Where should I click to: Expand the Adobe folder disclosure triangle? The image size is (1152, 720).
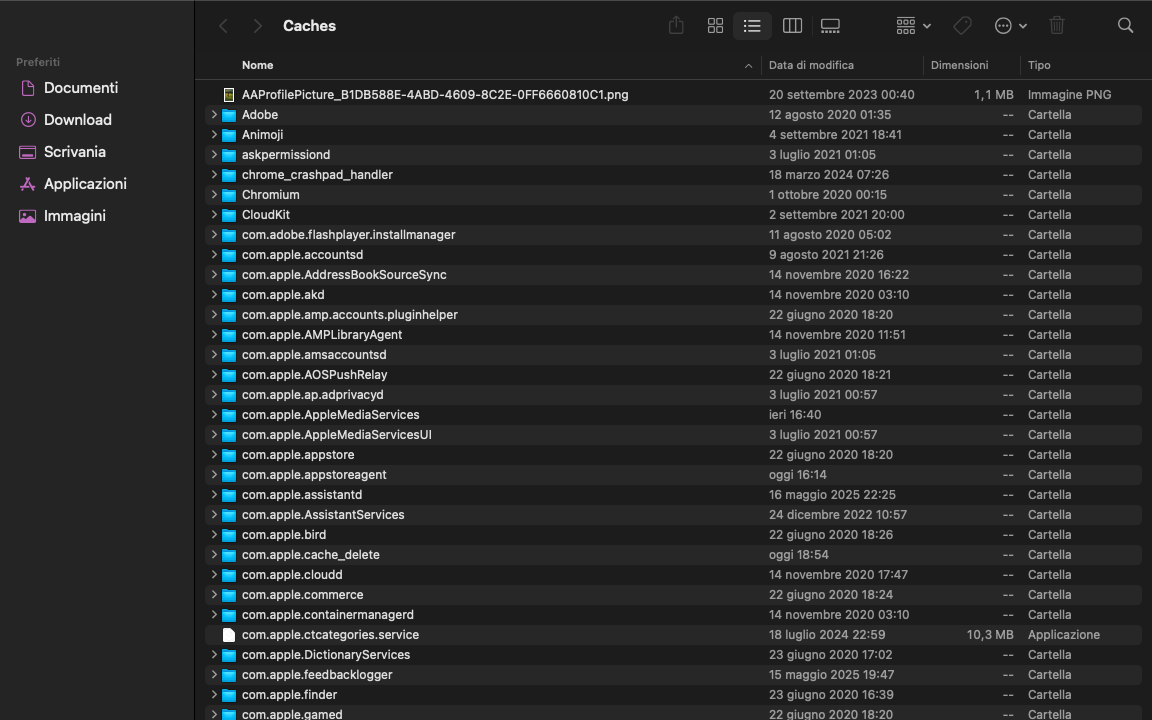214,114
